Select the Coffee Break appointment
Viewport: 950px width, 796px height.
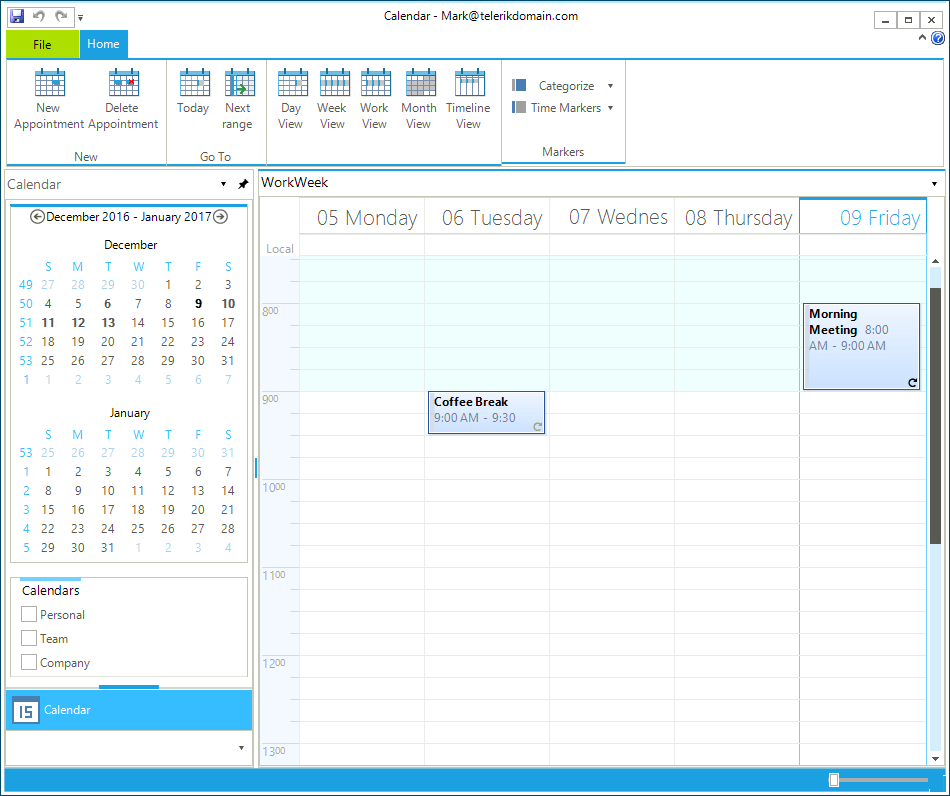[487, 412]
